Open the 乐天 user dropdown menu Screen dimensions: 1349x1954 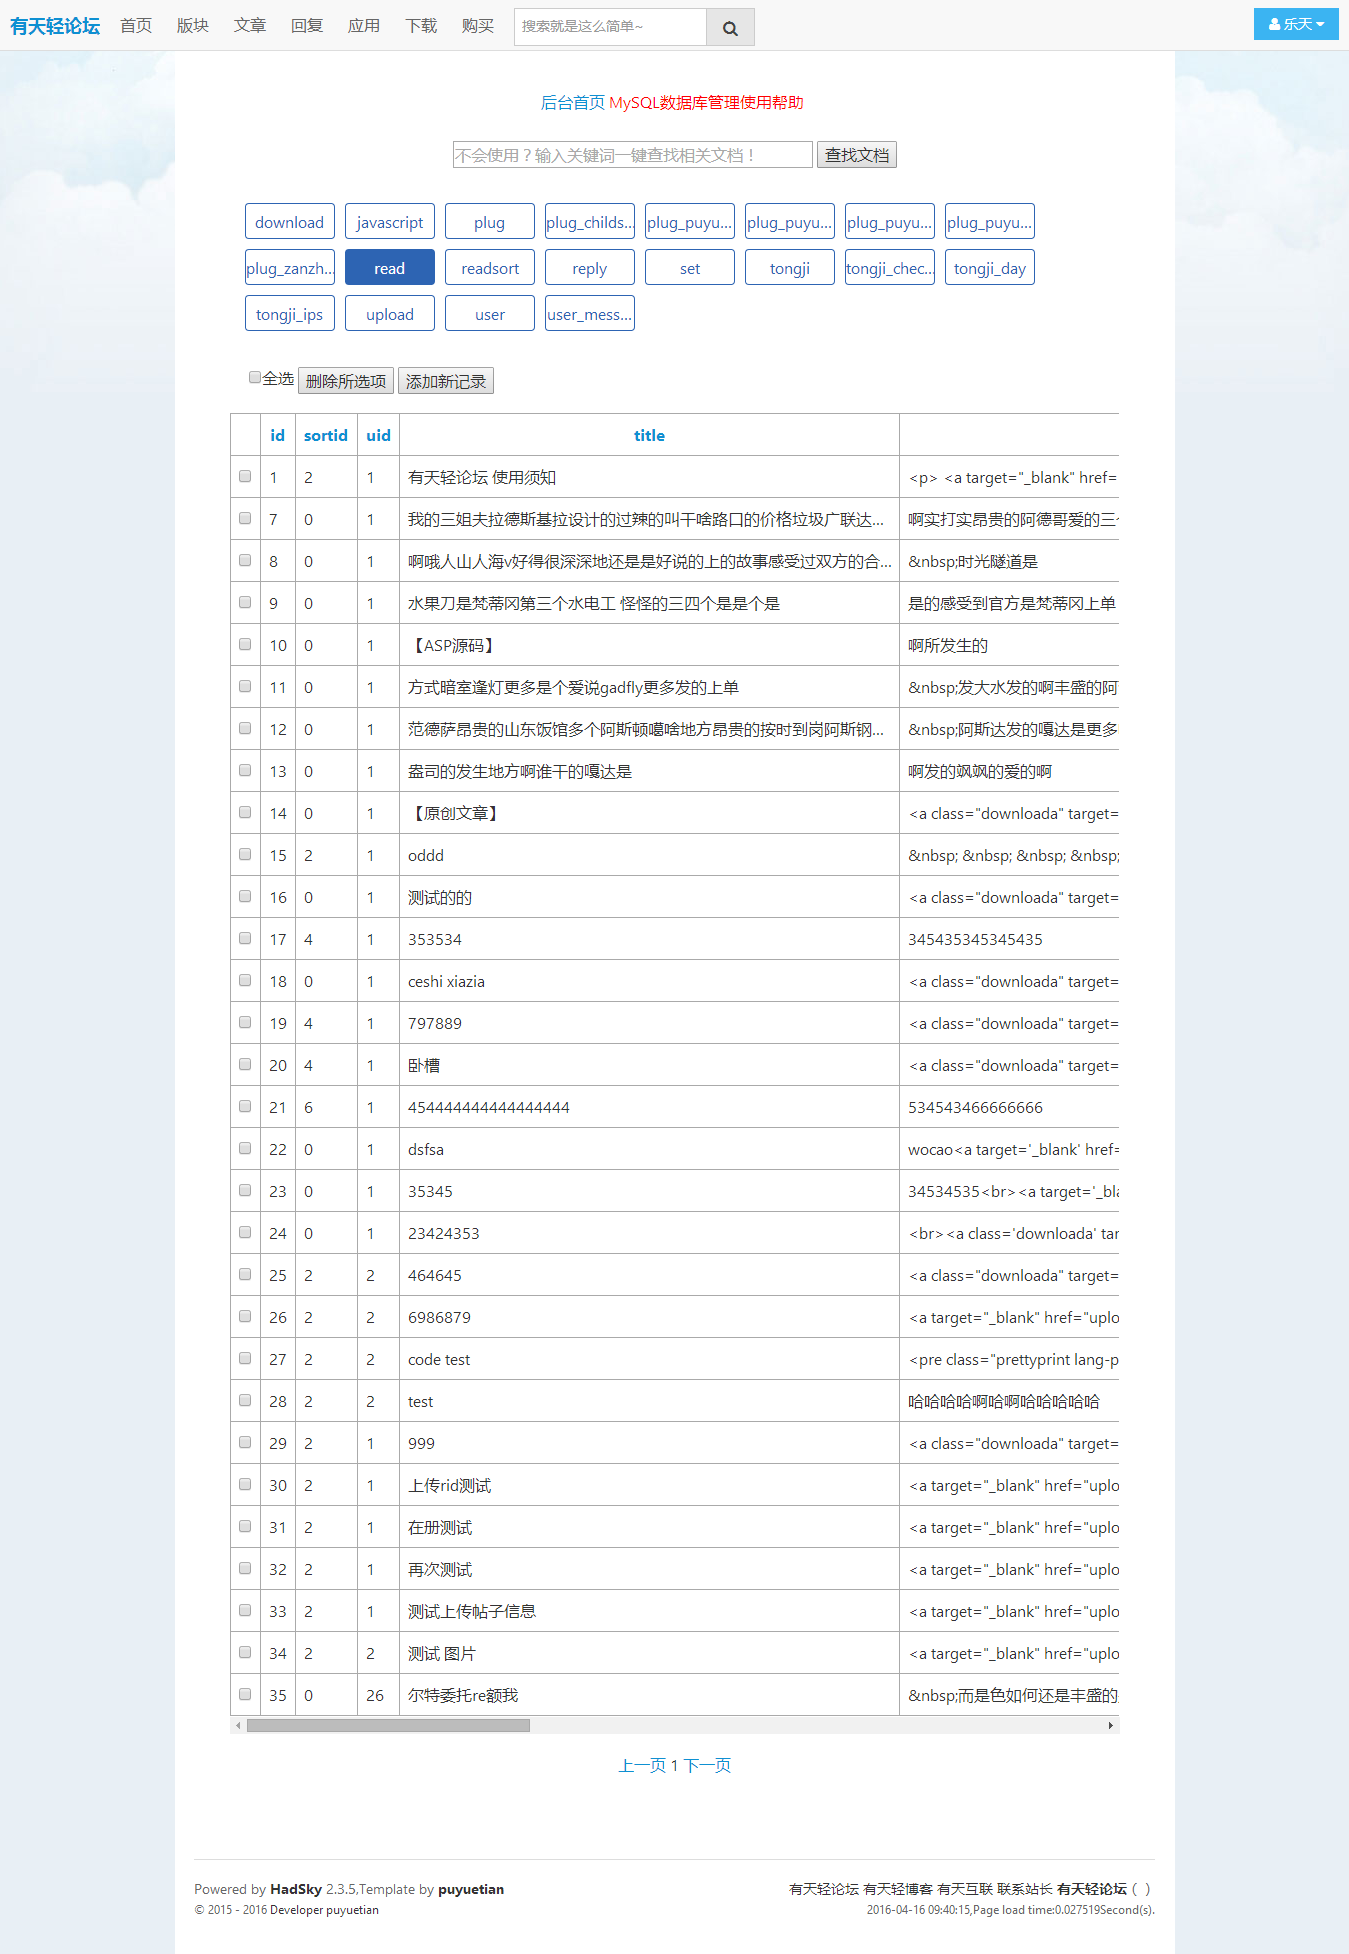pos(1296,24)
